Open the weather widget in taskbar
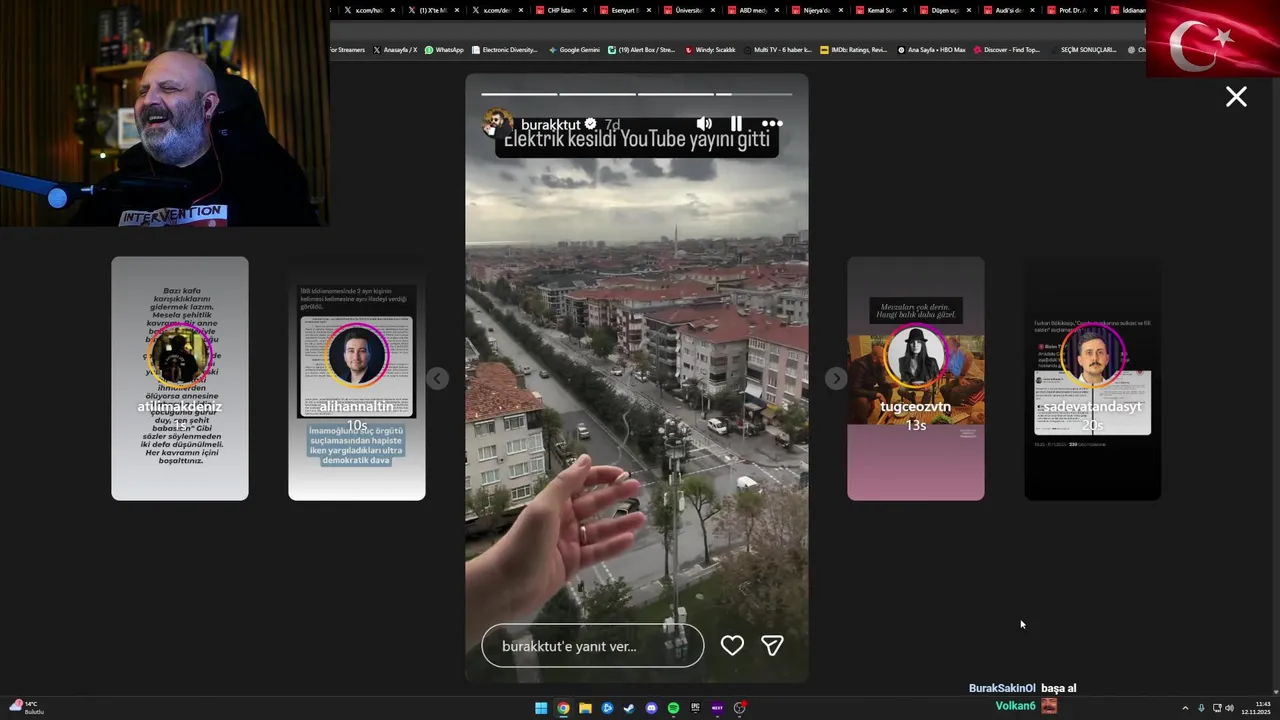 (x=26, y=707)
